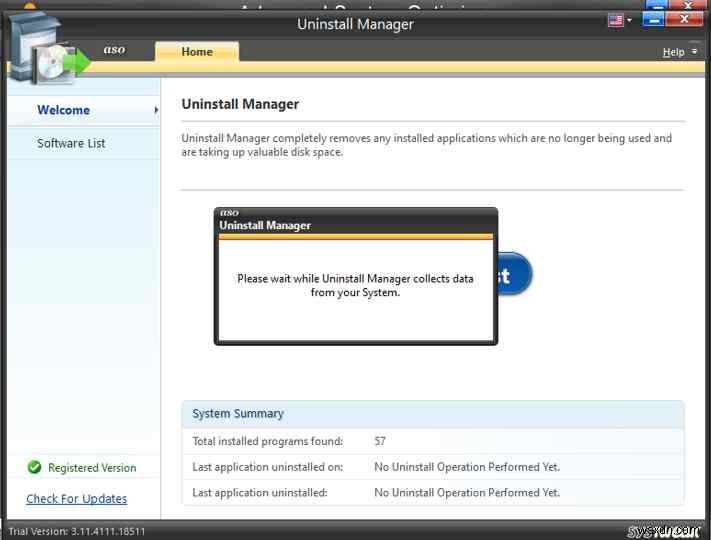Click the aso logo in the header
711x540 pixels.
tap(114, 49)
